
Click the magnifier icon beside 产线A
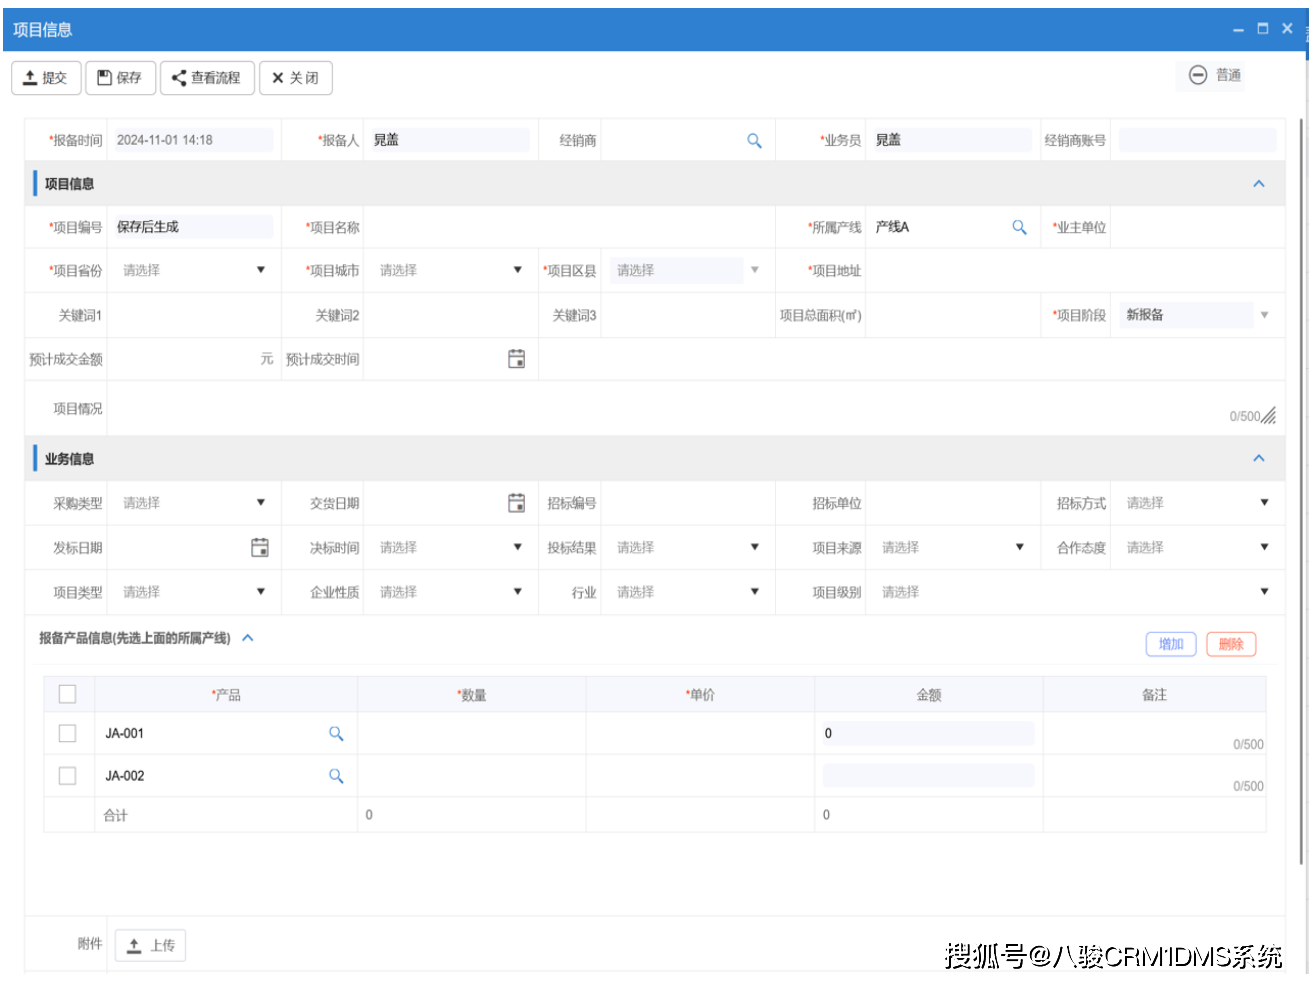pyautogui.click(x=1019, y=228)
